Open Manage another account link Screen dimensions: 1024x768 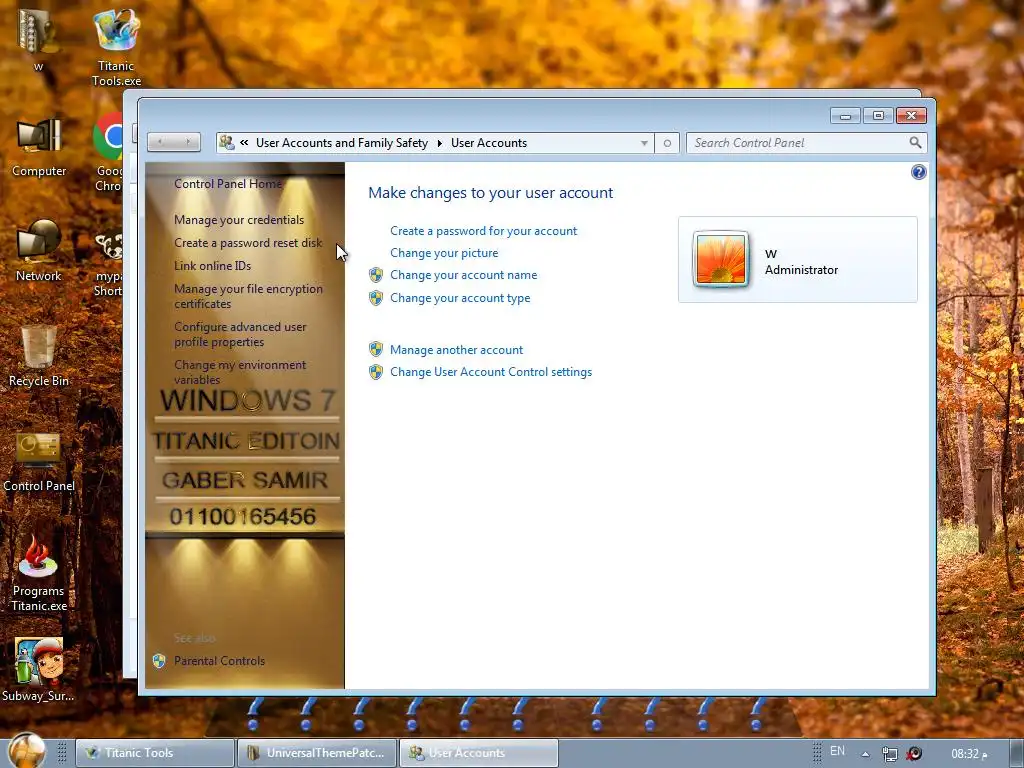click(x=456, y=349)
